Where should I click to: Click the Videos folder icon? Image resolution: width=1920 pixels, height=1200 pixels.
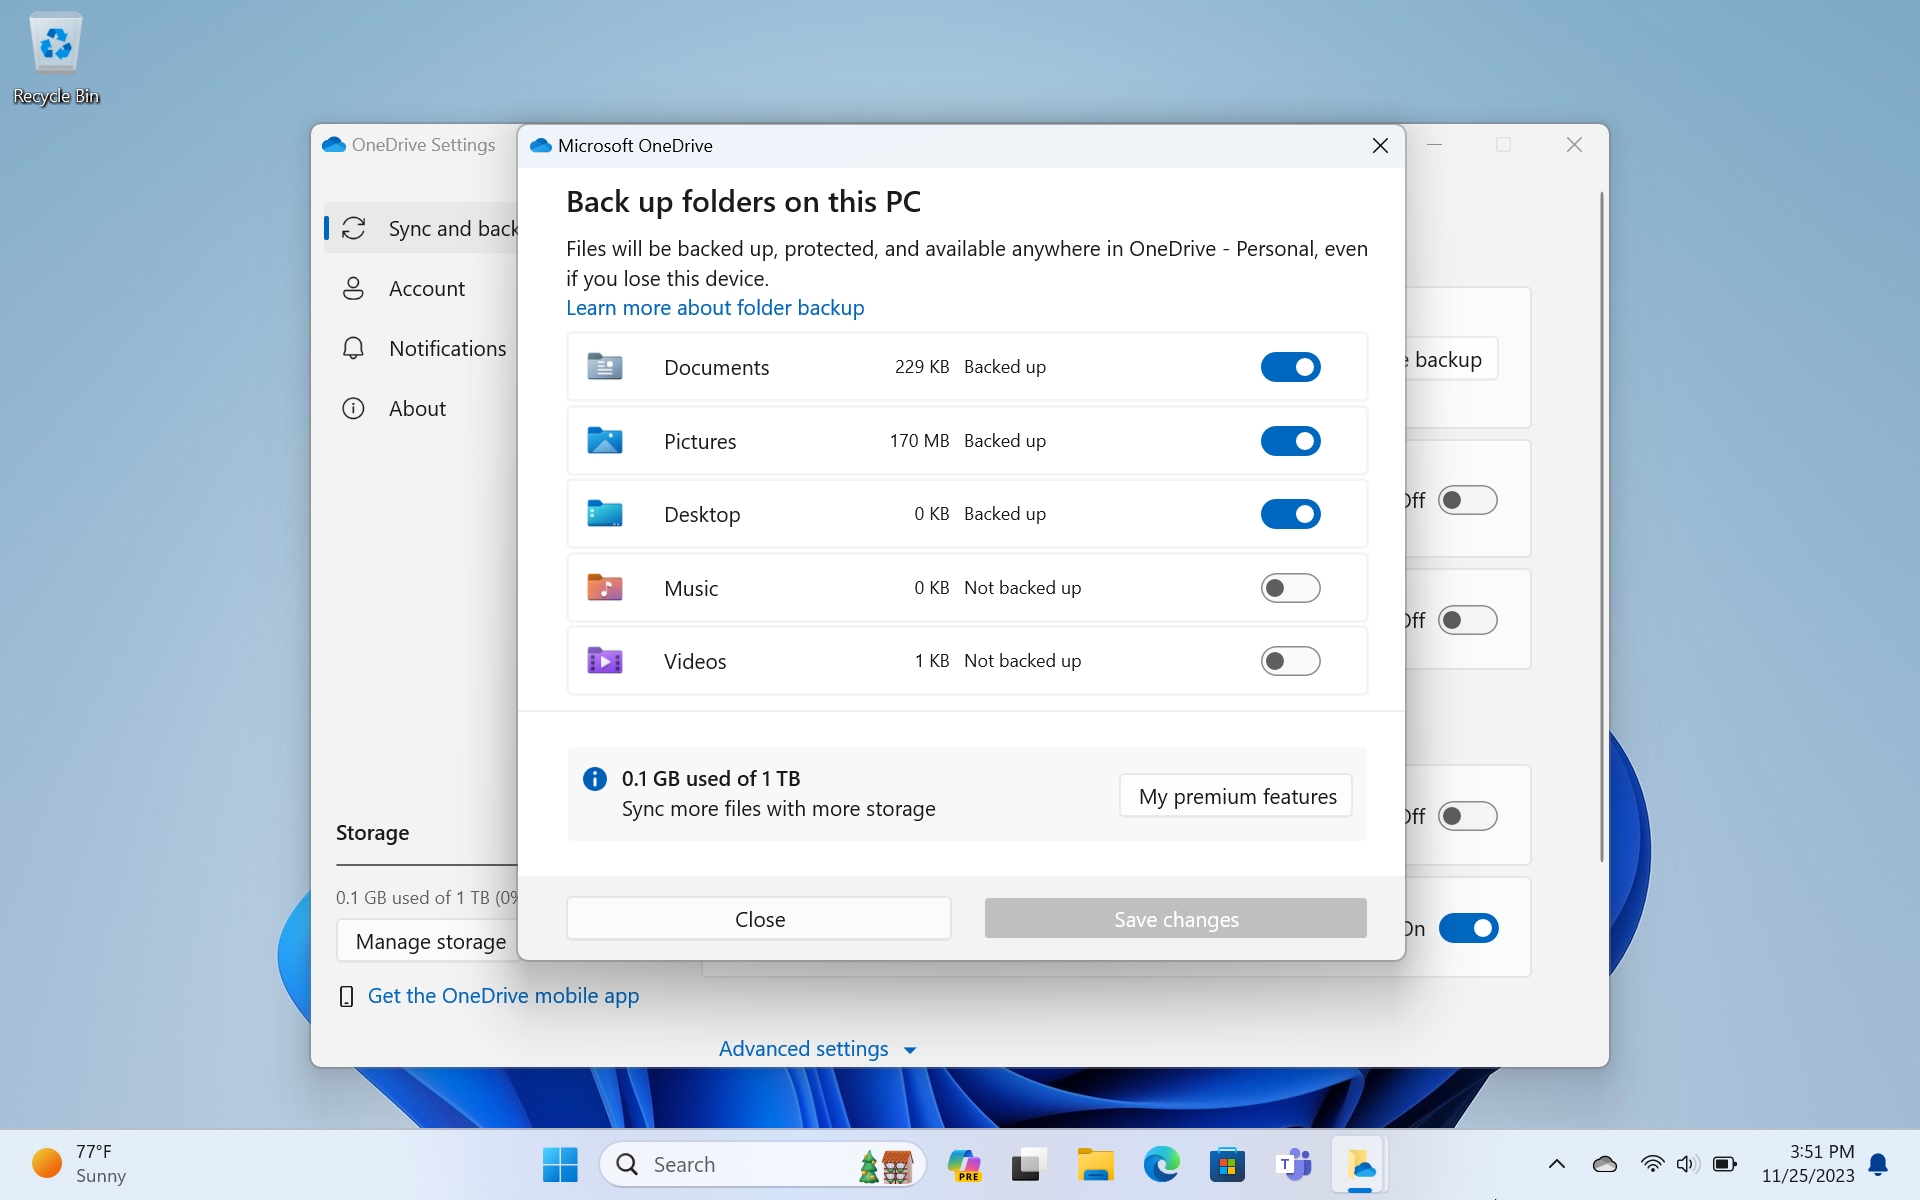coord(604,661)
